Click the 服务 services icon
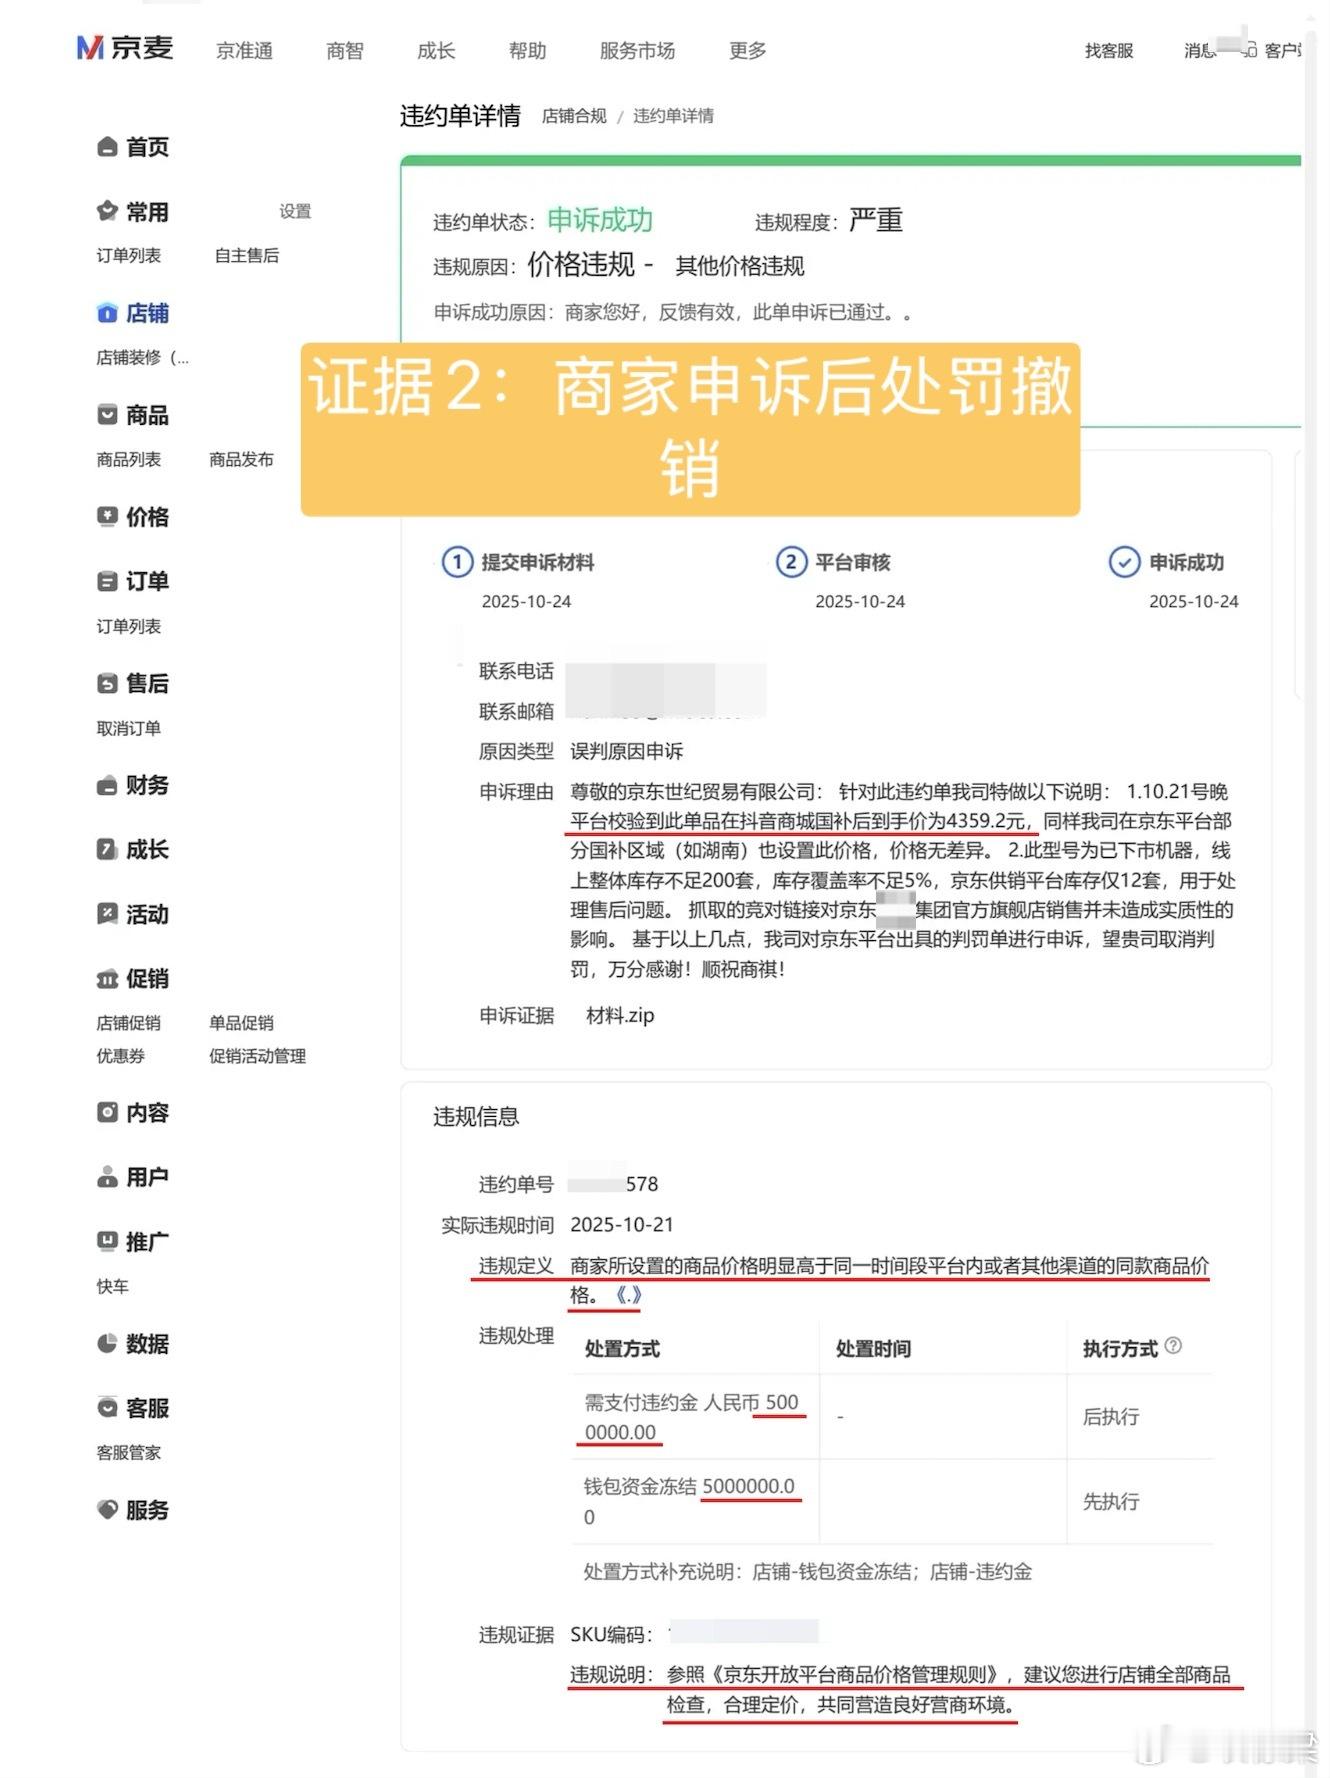The height and width of the screenshot is (1778, 1330). click(x=107, y=1509)
